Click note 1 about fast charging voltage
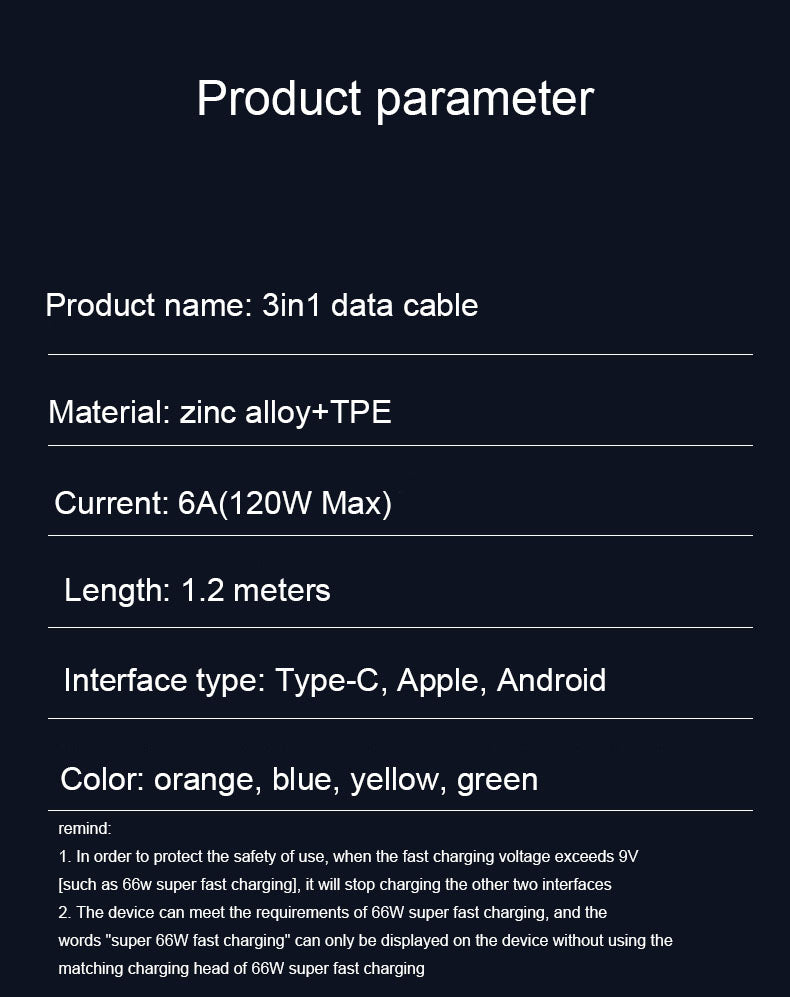Viewport: 790px width, 997px height. coord(348,857)
